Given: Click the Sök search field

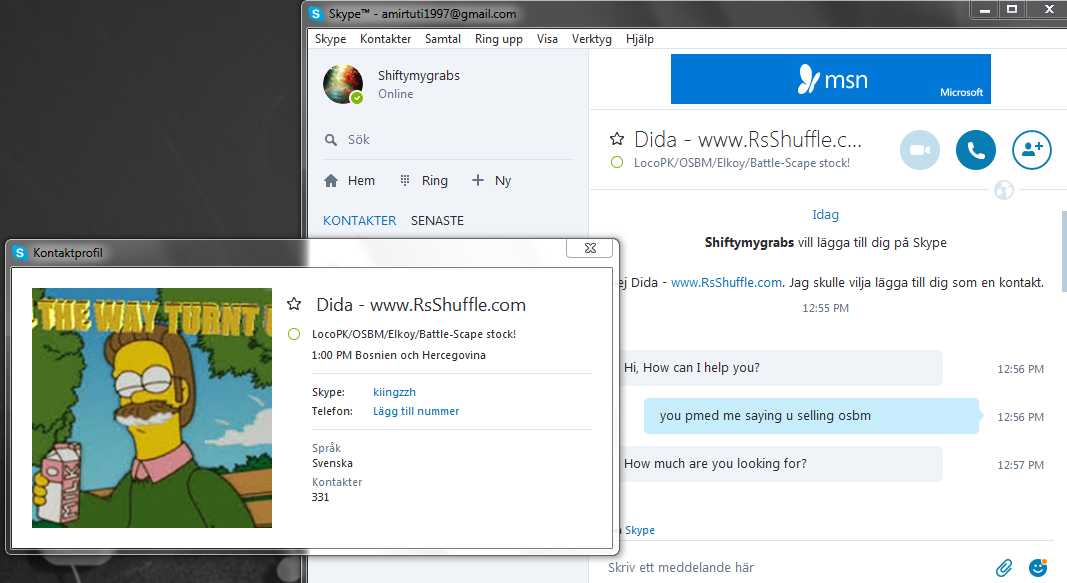Looking at the screenshot, I should point(448,139).
